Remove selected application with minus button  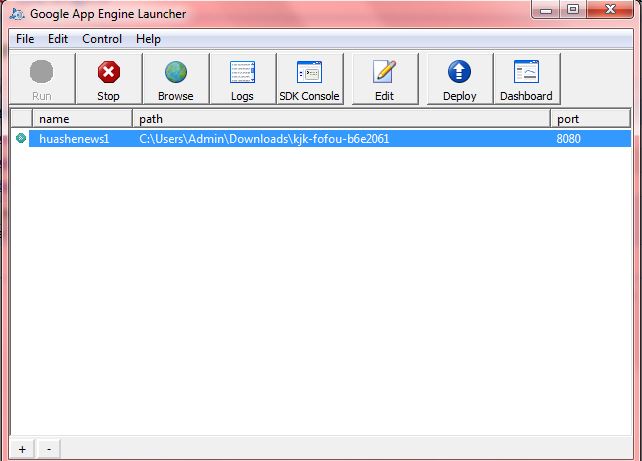pyautogui.click(x=49, y=449)
